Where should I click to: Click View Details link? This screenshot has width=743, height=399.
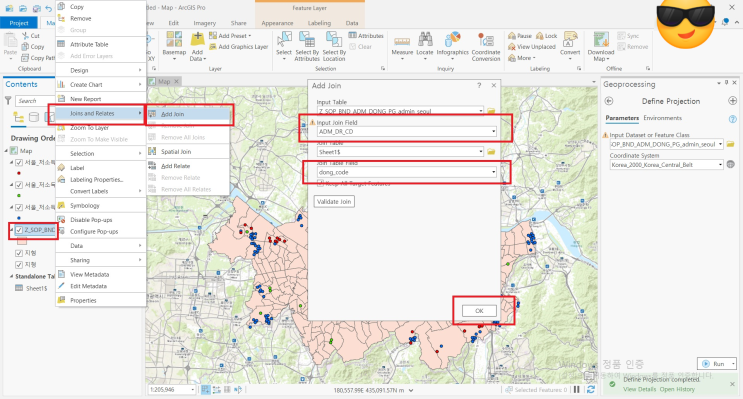[639, 389]
